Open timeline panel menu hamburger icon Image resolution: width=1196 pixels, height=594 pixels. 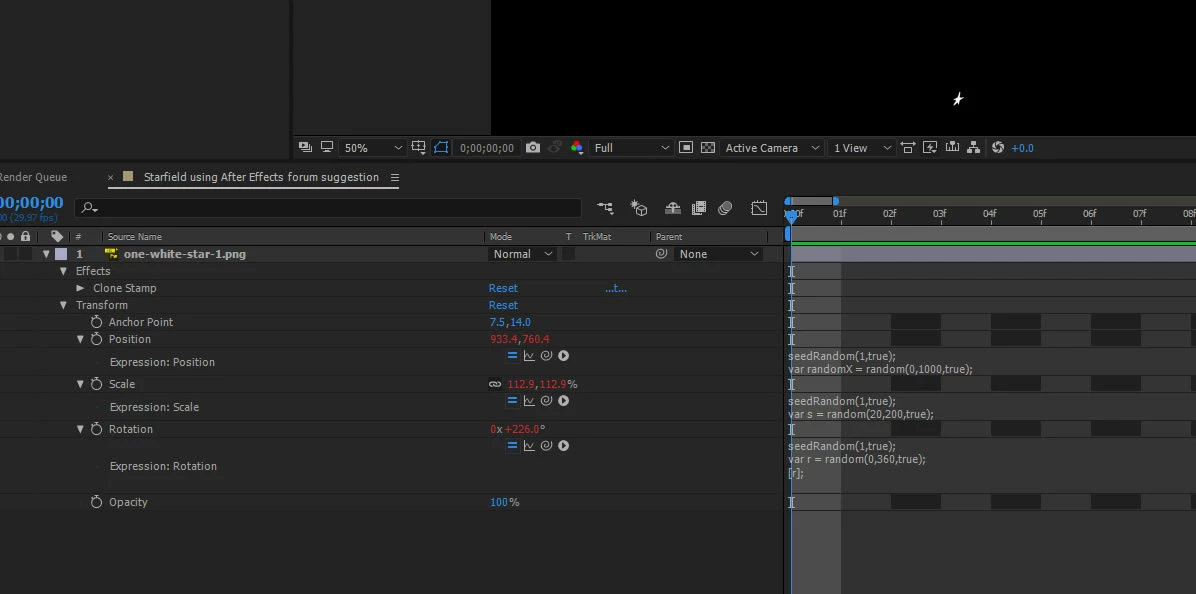[x=394, y=177]
